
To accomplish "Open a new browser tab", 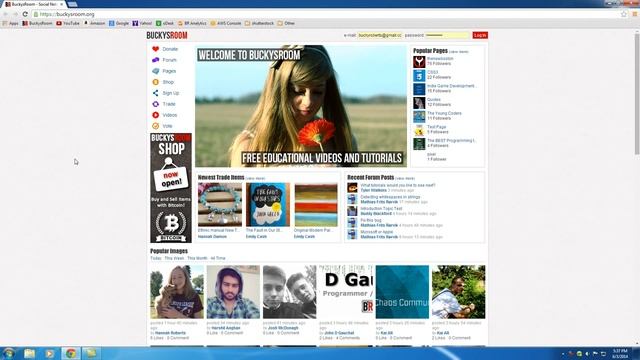I will pyautogui.click(x=73, y=4).
